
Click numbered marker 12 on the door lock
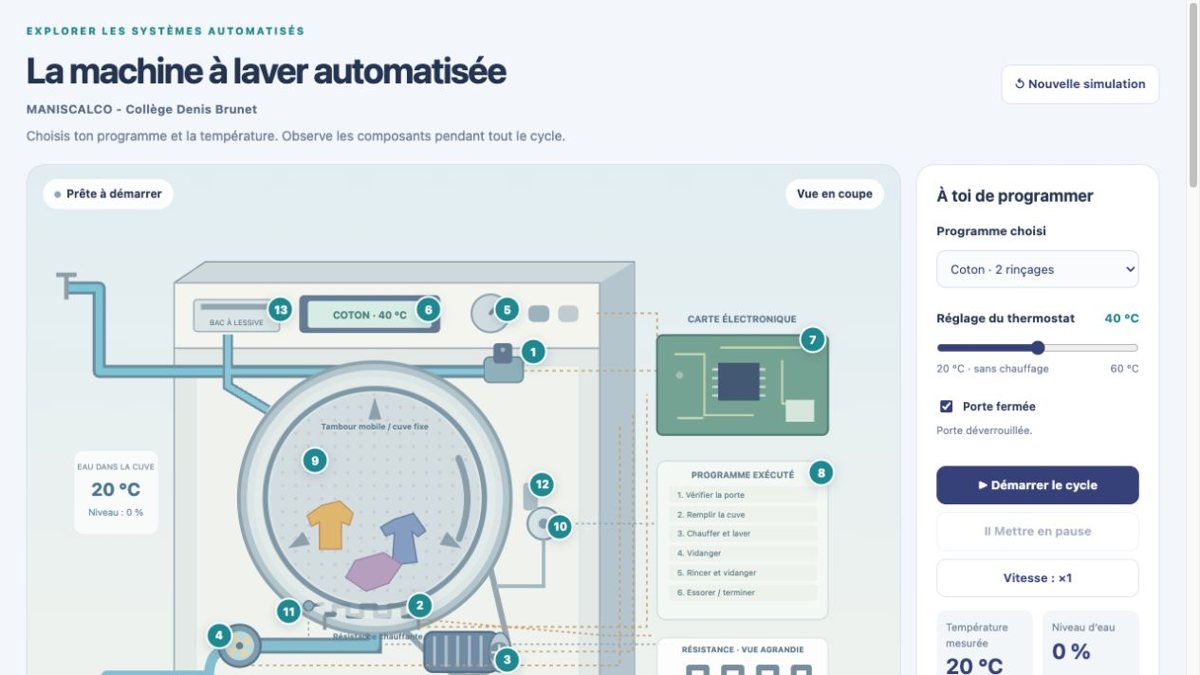click(x=542, y=484)
